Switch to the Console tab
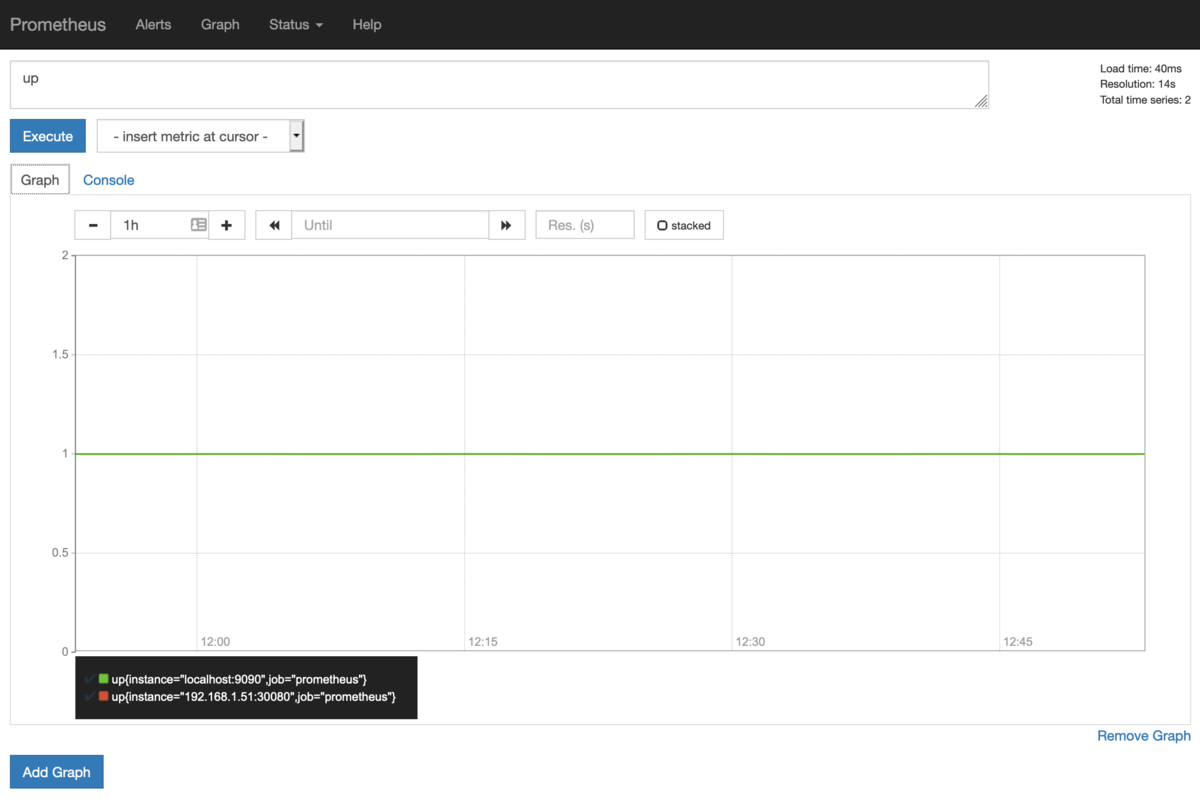1200x799 pixels. 108,180
